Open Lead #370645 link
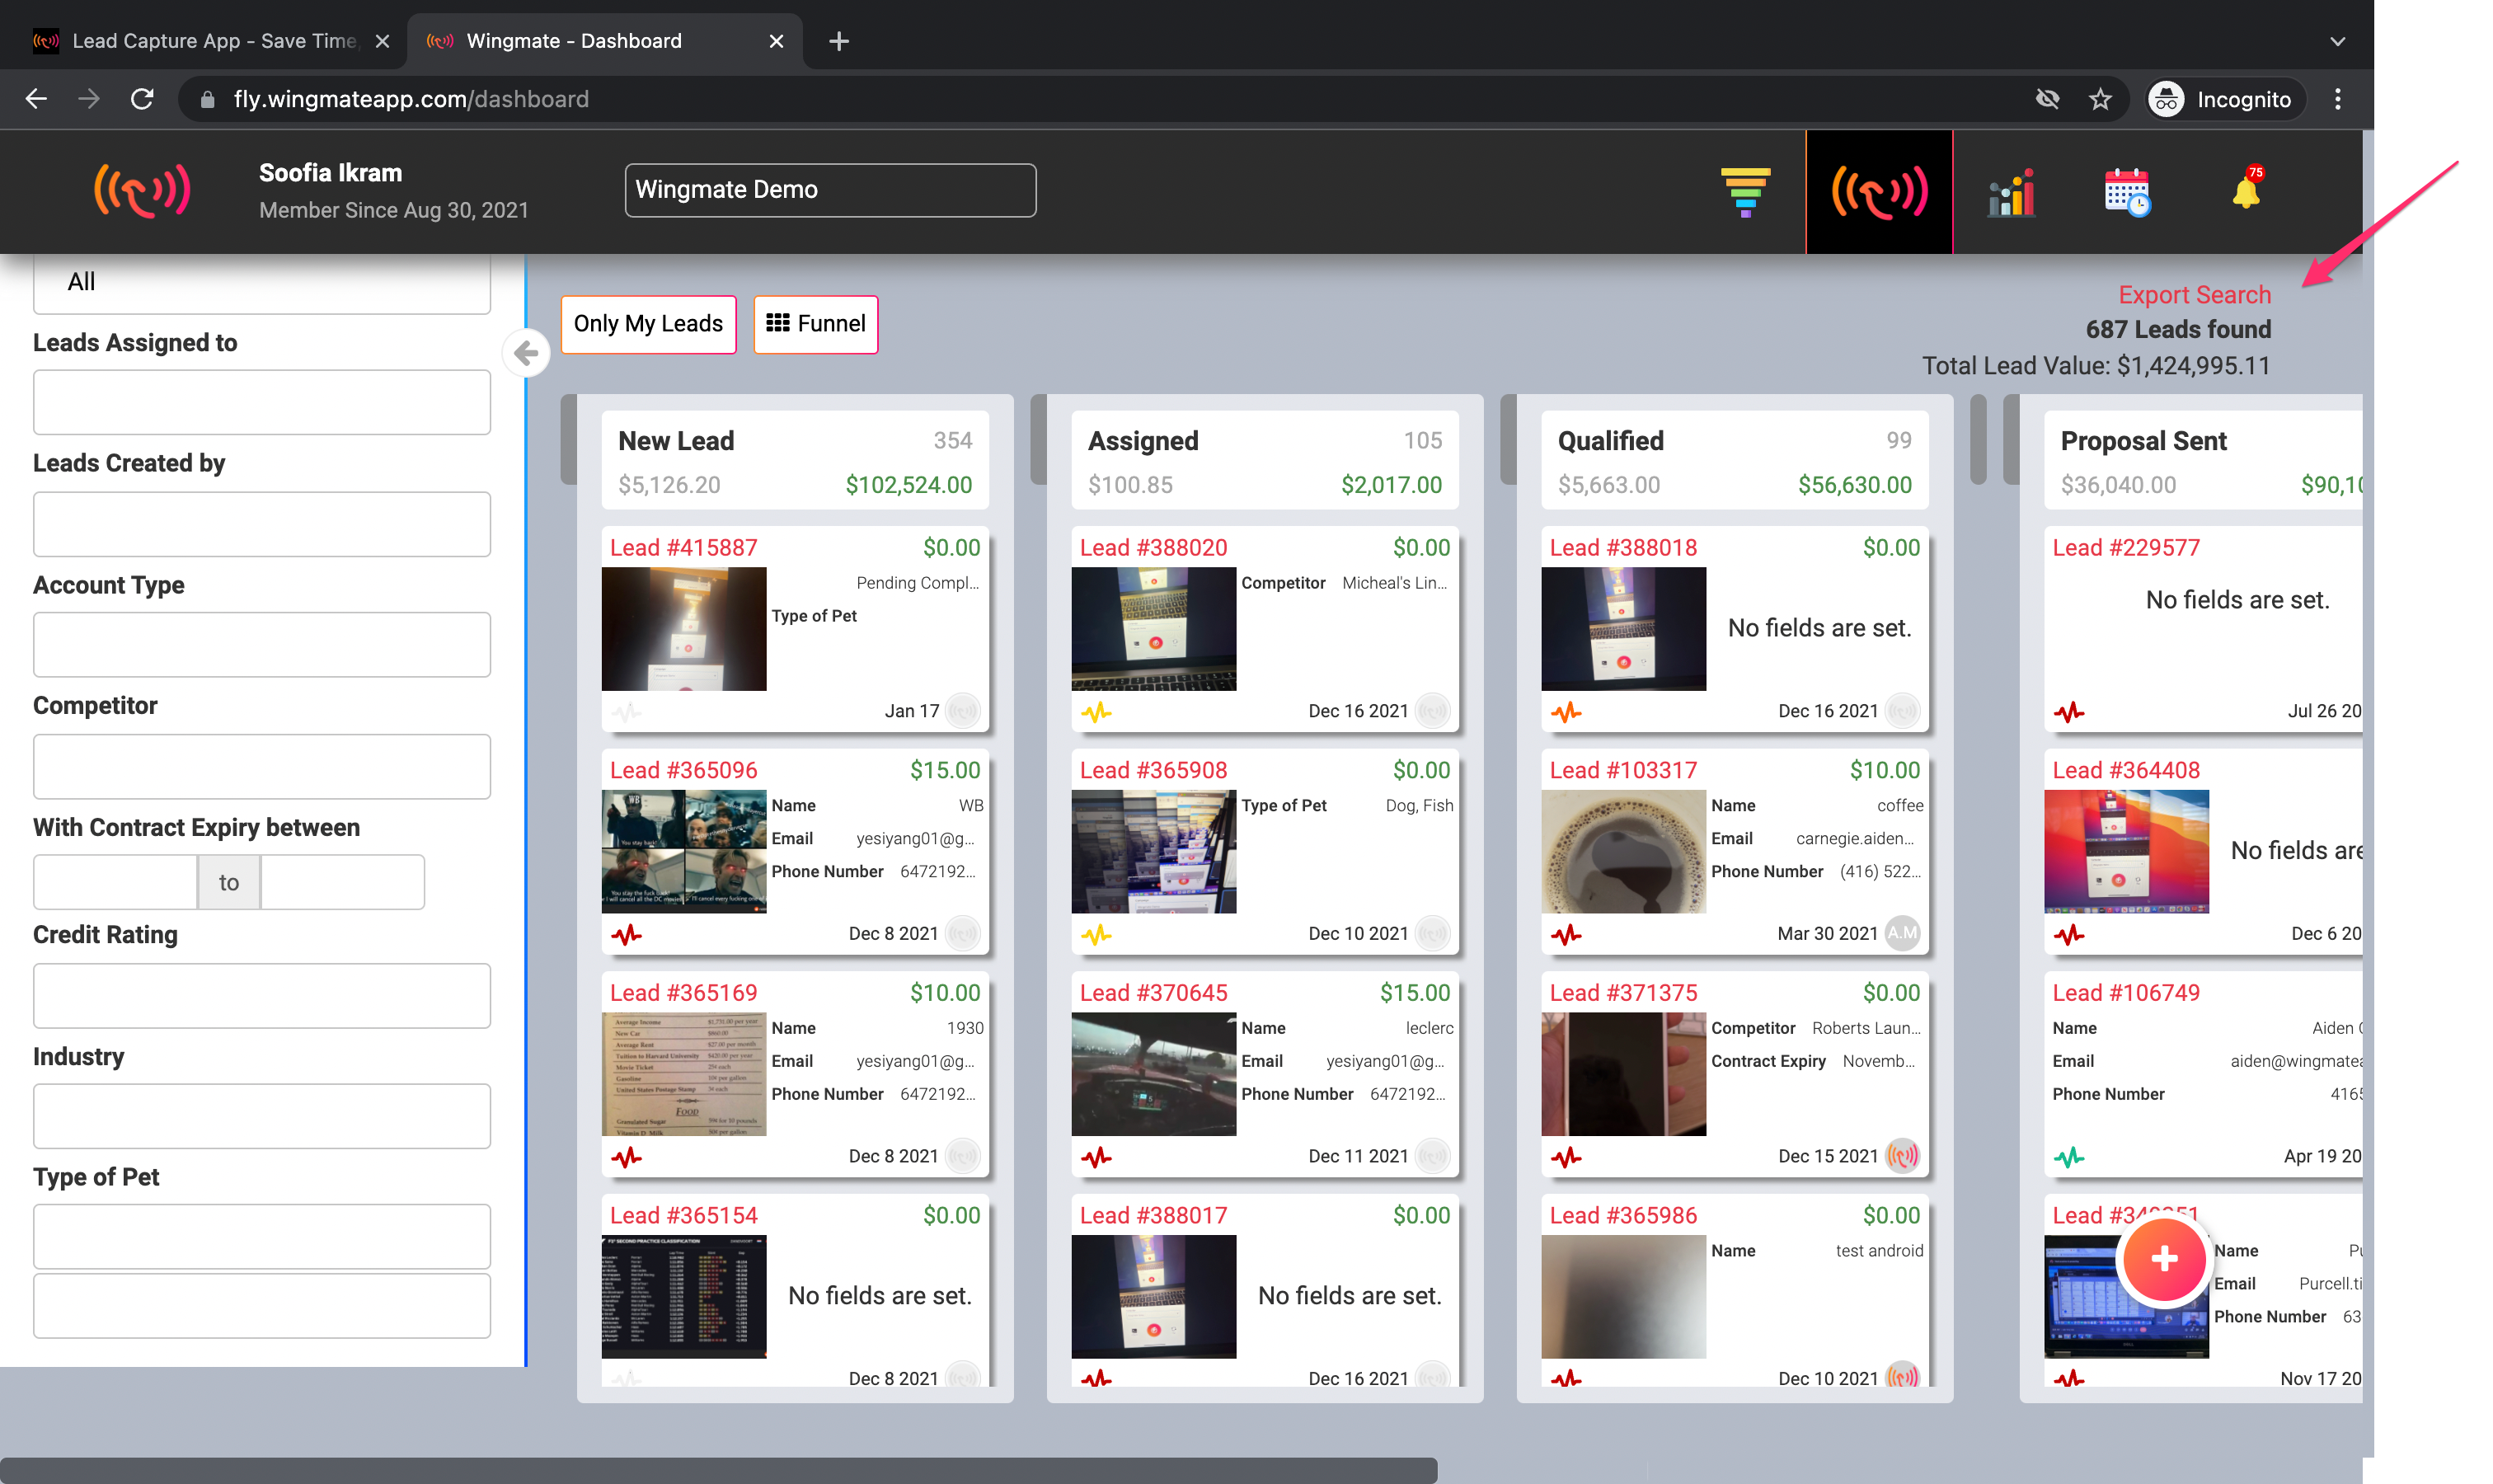Image resolution: width=2493 pixels, height=1484 pixels. [1154, 993]
